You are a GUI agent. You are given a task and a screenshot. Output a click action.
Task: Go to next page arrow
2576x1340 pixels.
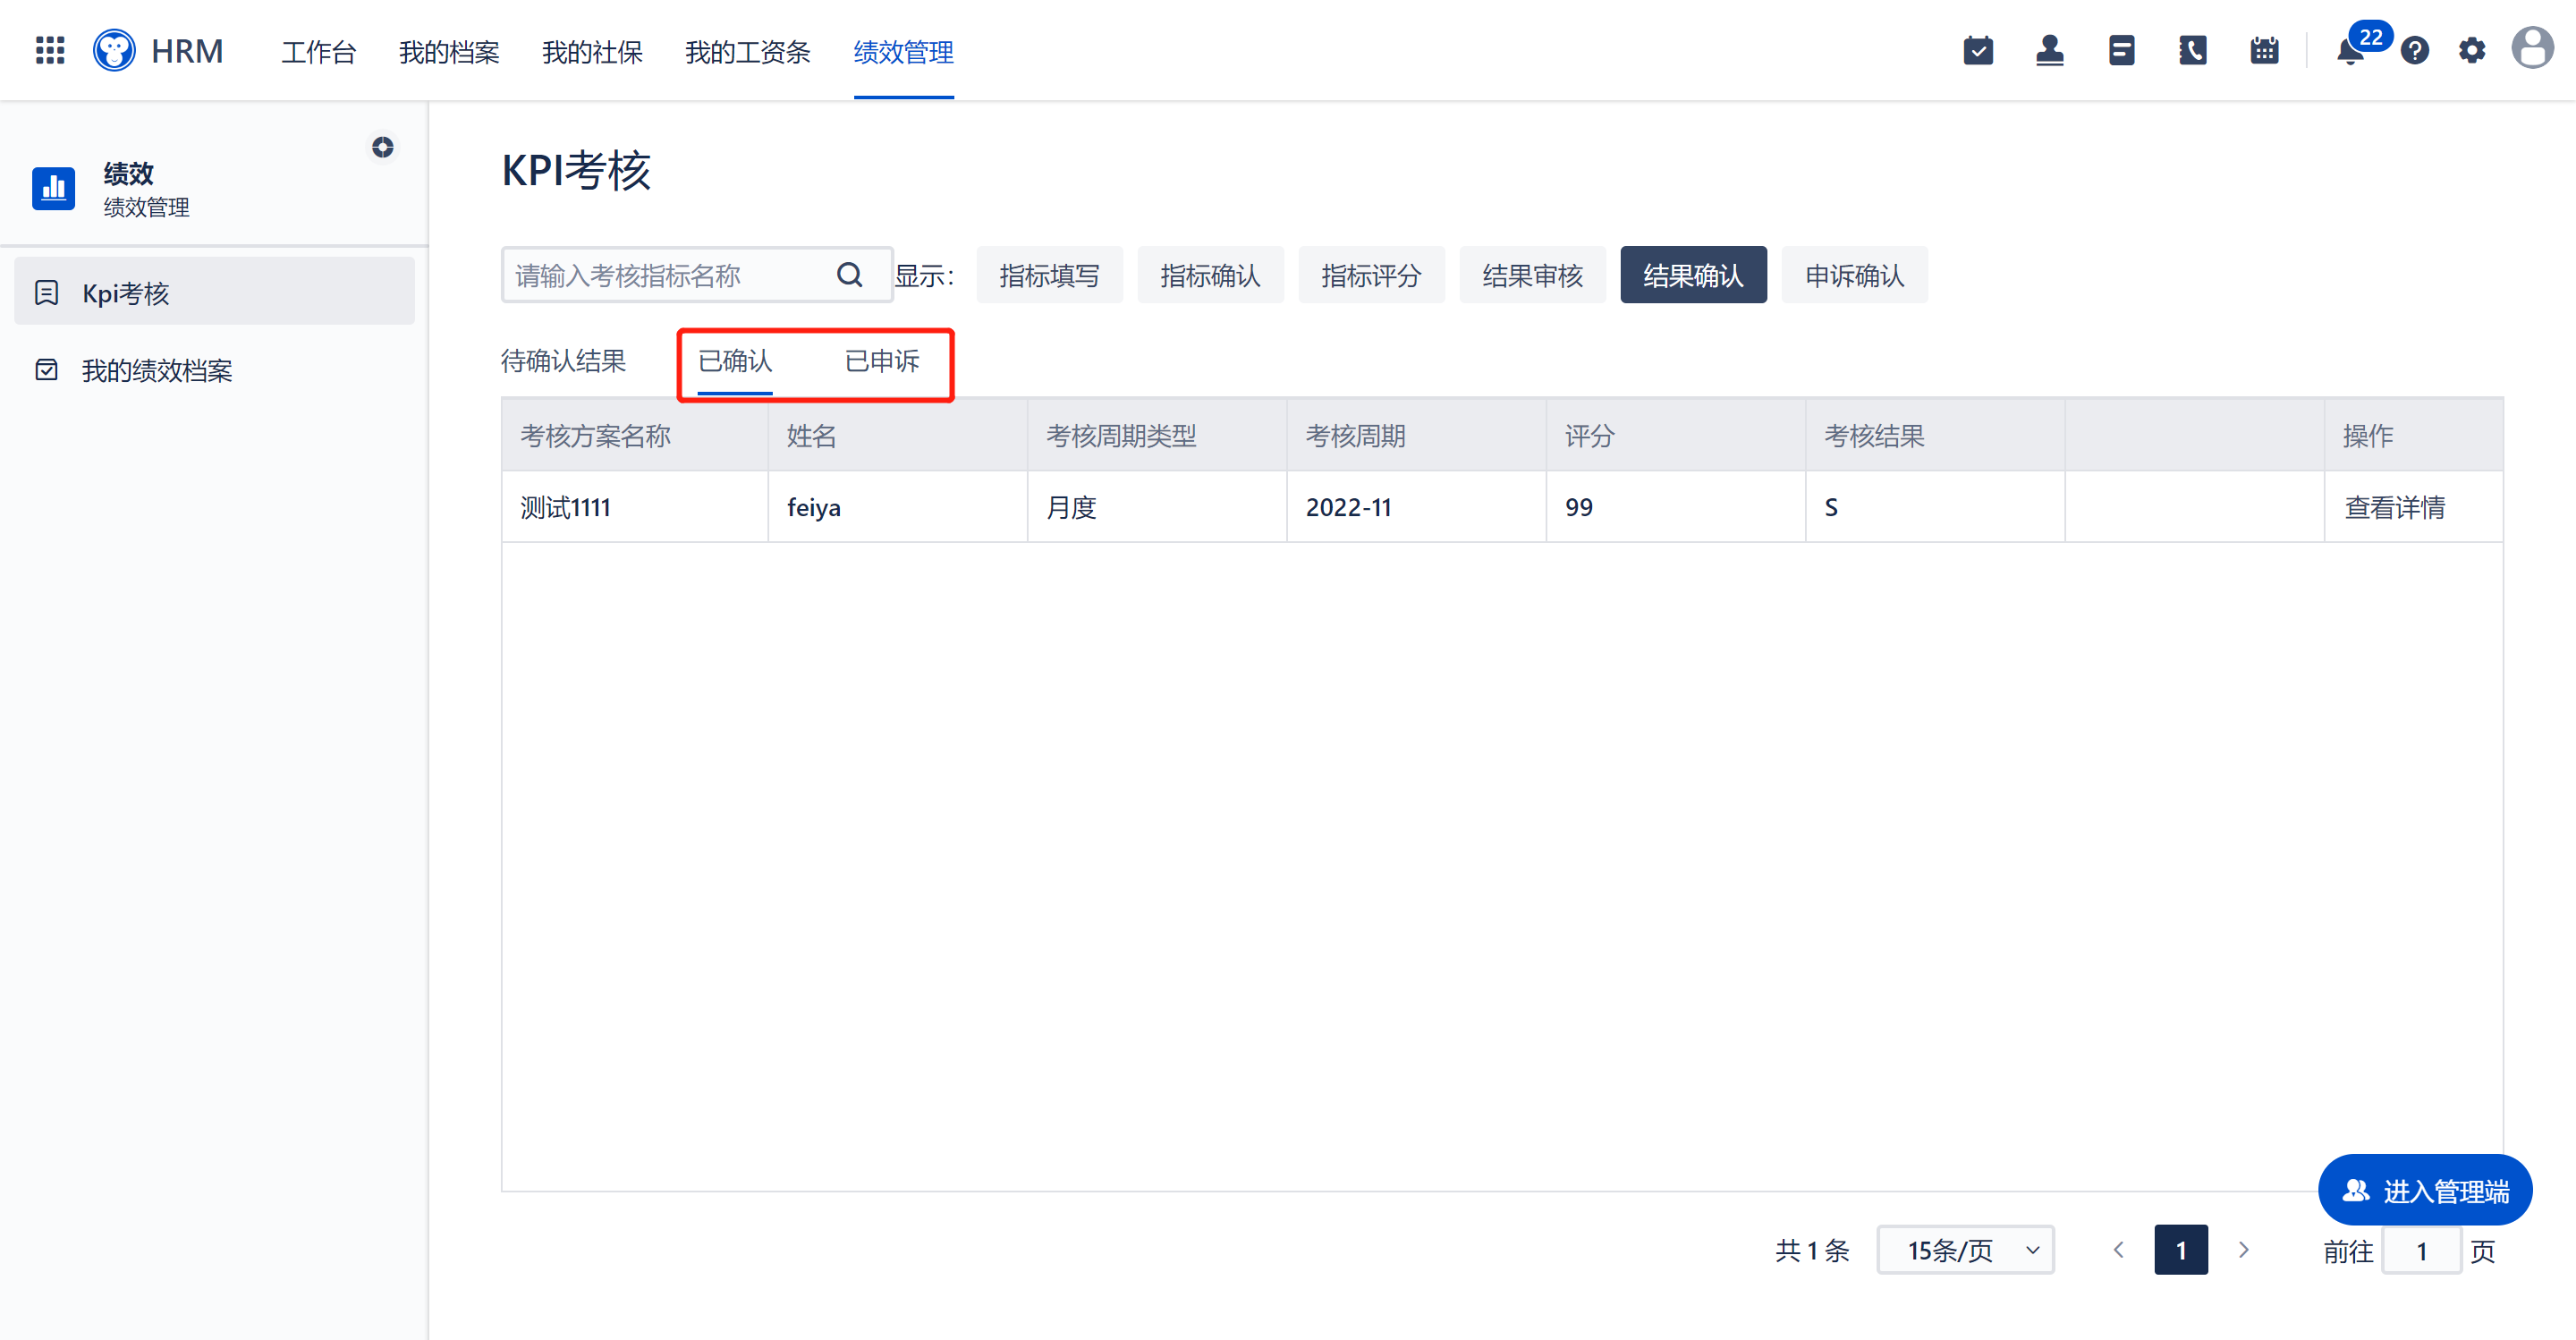(x=2244, y=1250)
